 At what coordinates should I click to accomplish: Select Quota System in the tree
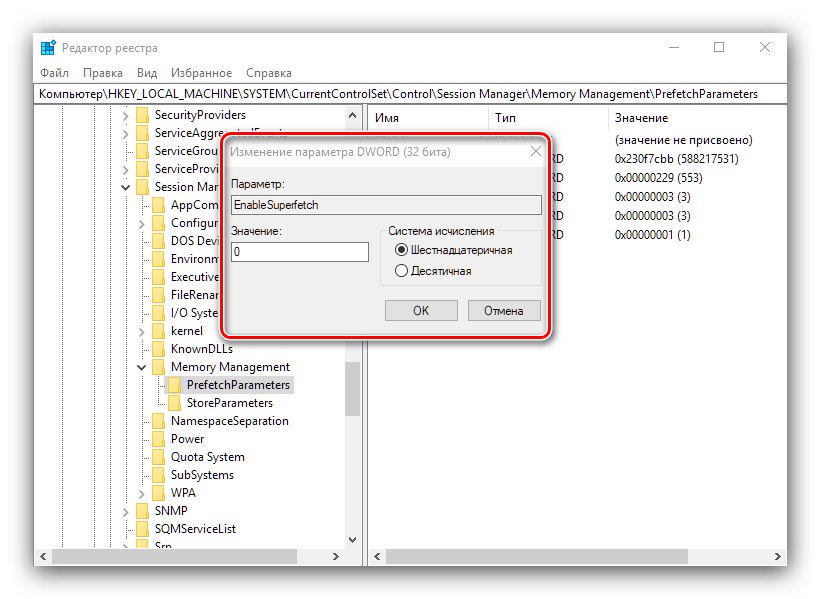tap(208, 457)
